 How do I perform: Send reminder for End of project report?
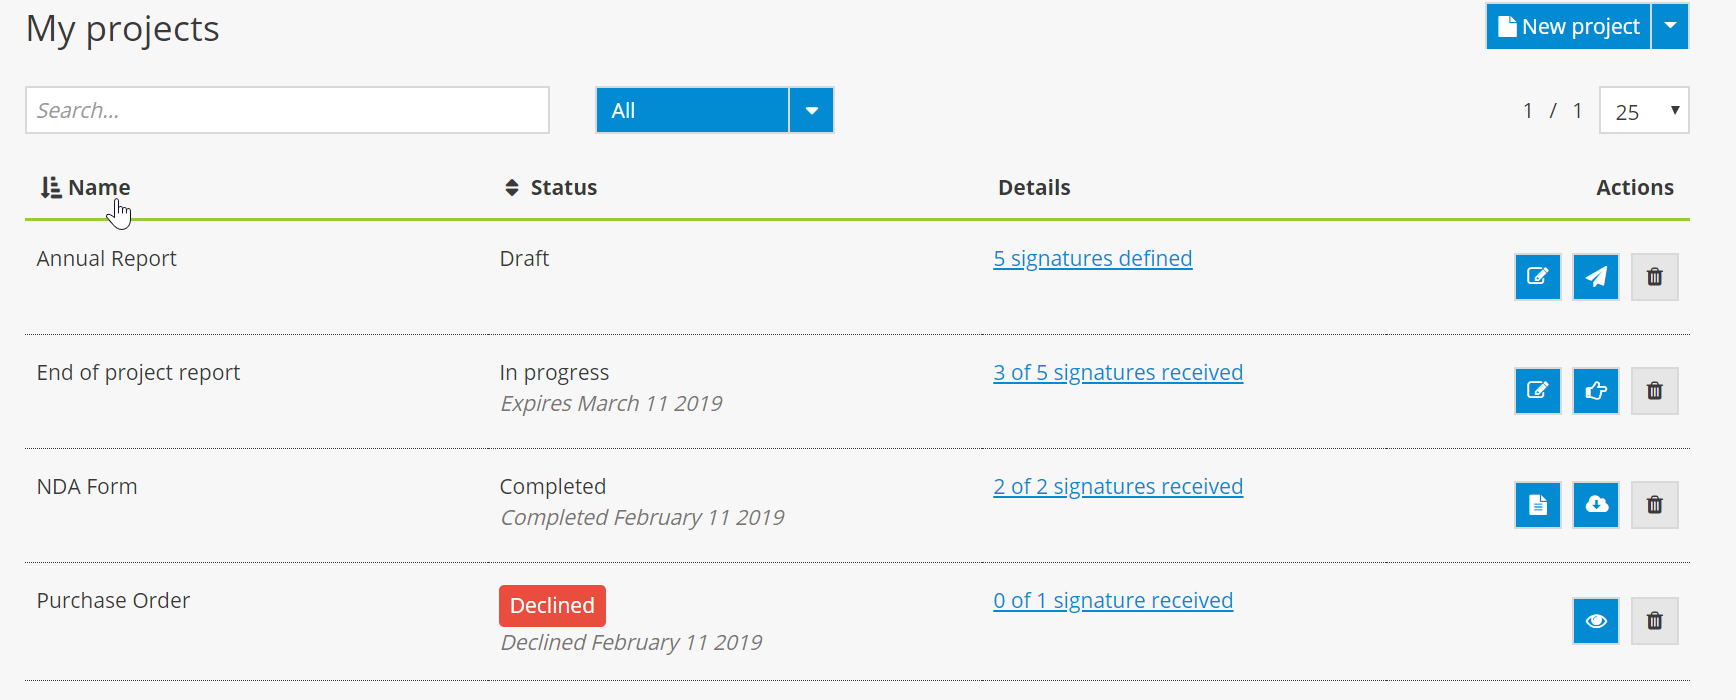click(1595, 391)
